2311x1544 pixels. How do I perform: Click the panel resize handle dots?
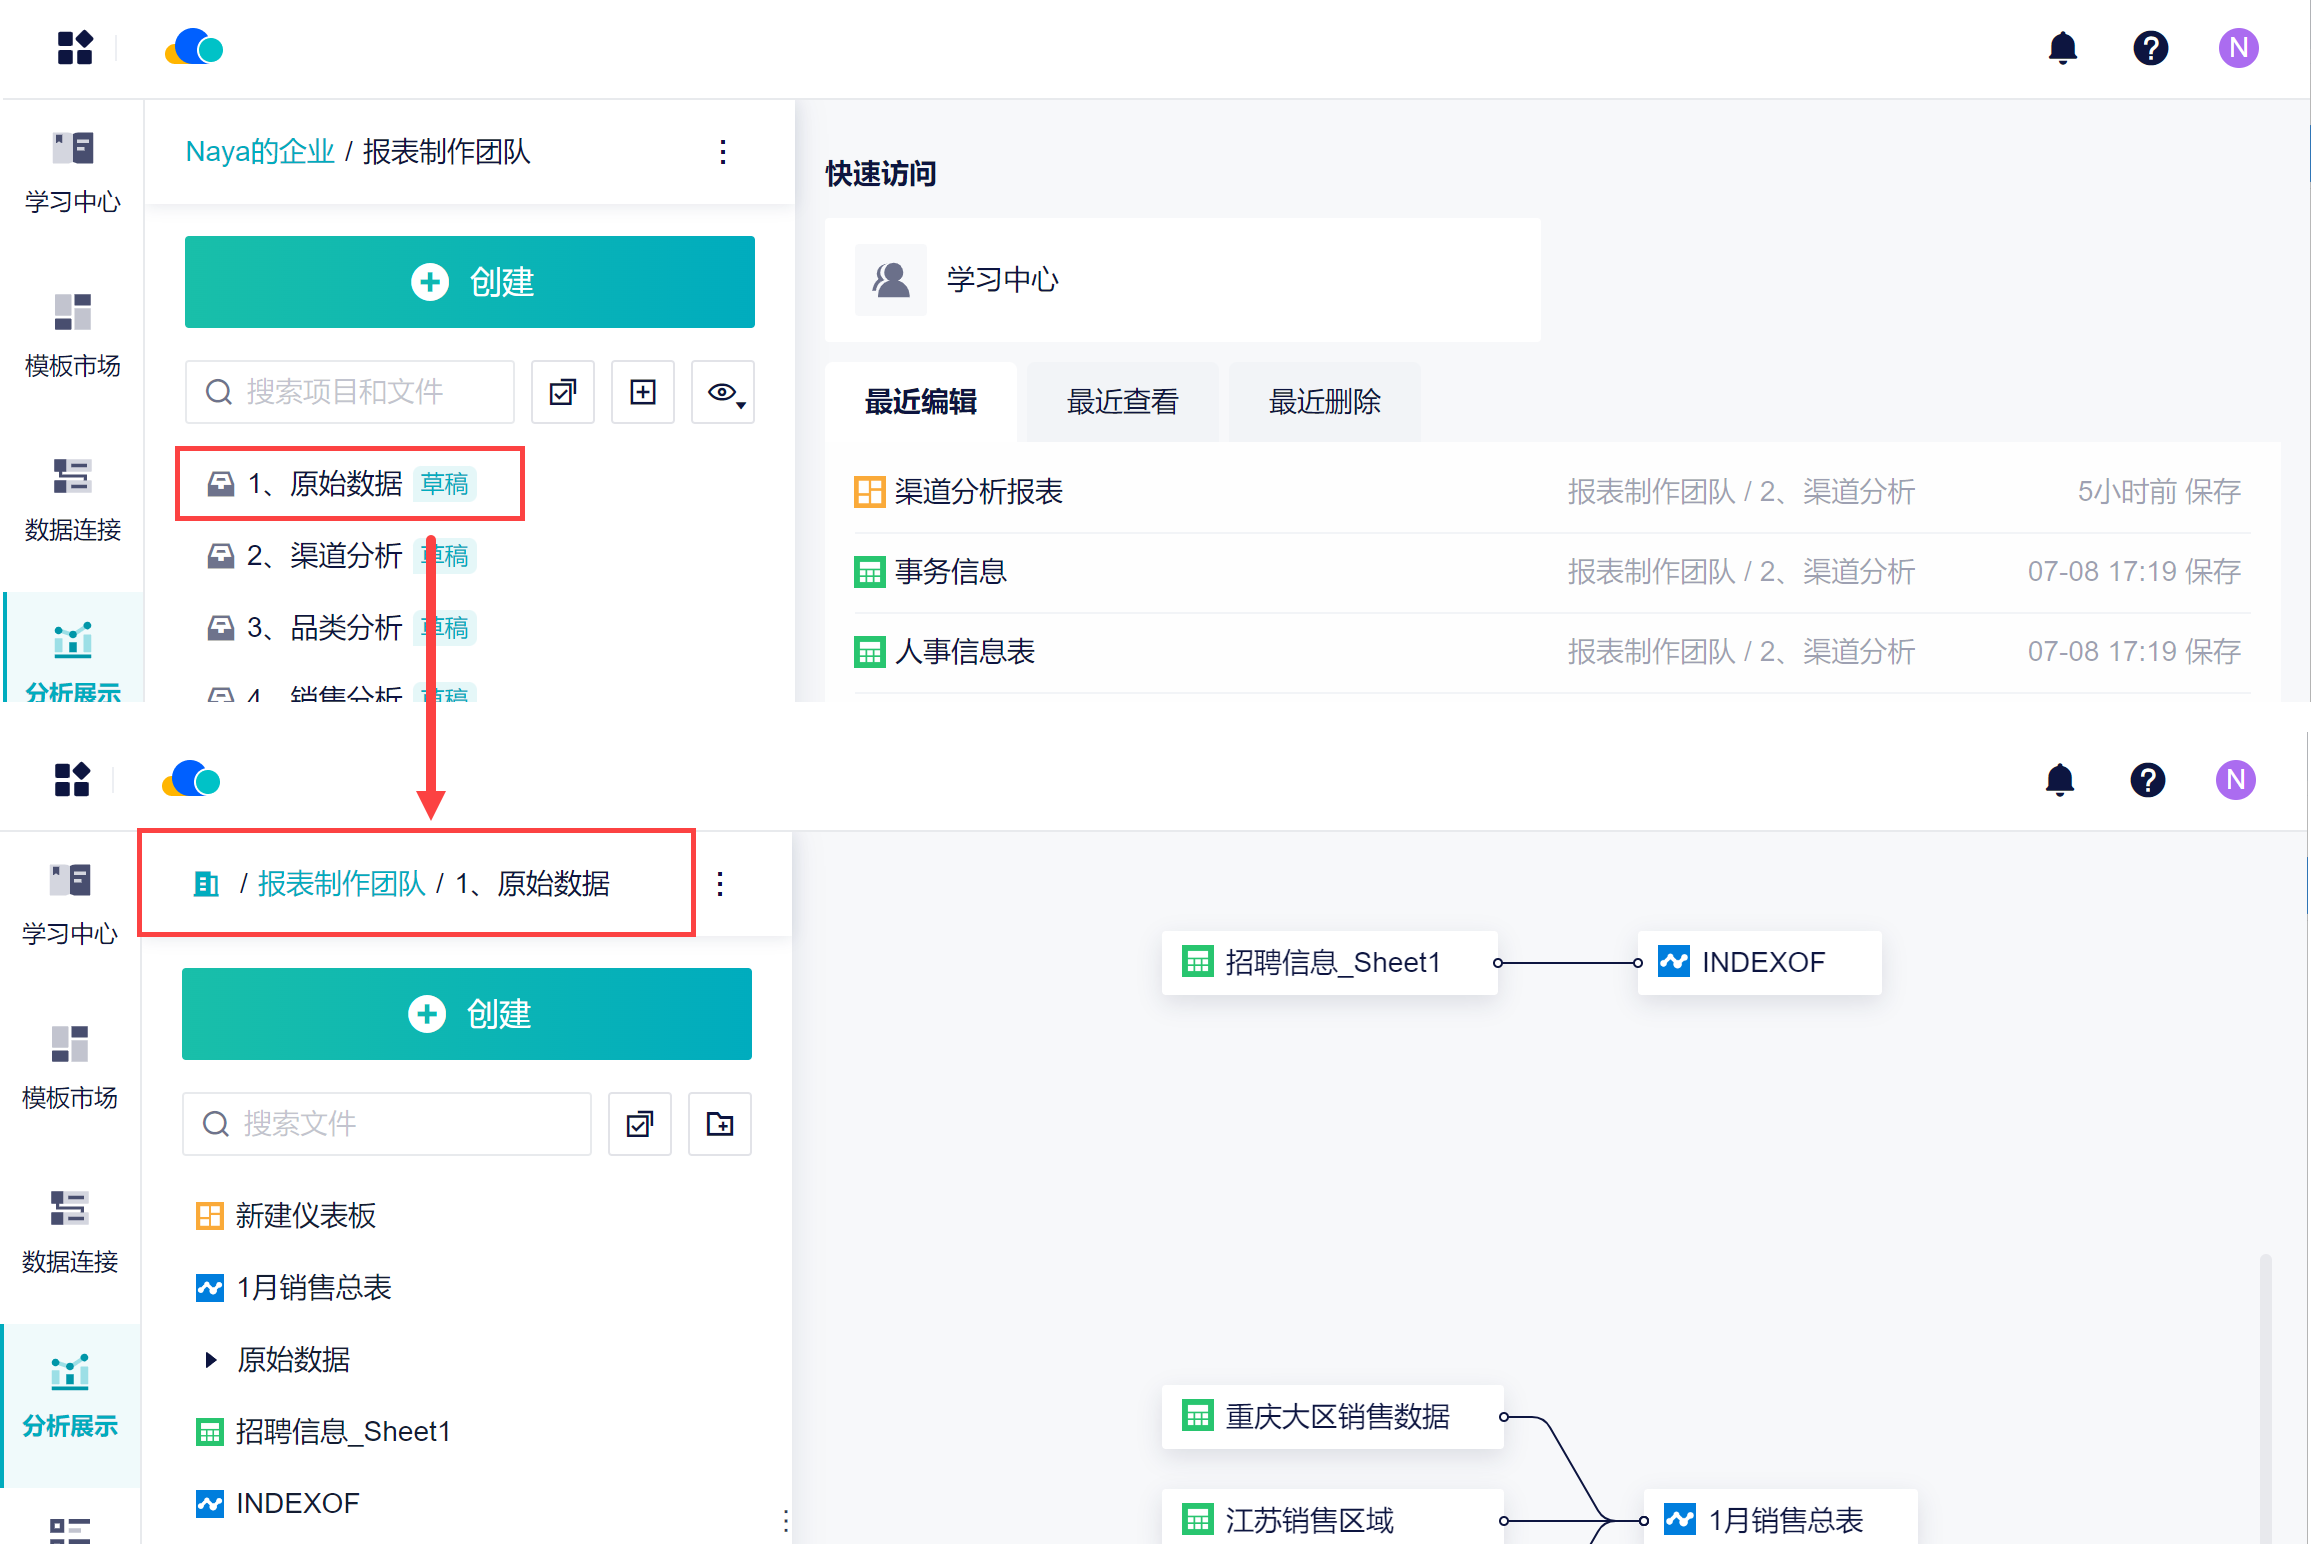[786, 1522]
